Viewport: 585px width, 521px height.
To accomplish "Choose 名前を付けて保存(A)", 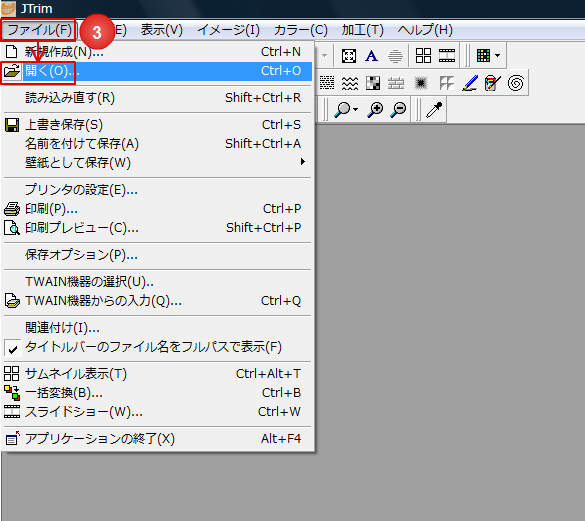I will (157, 144).
